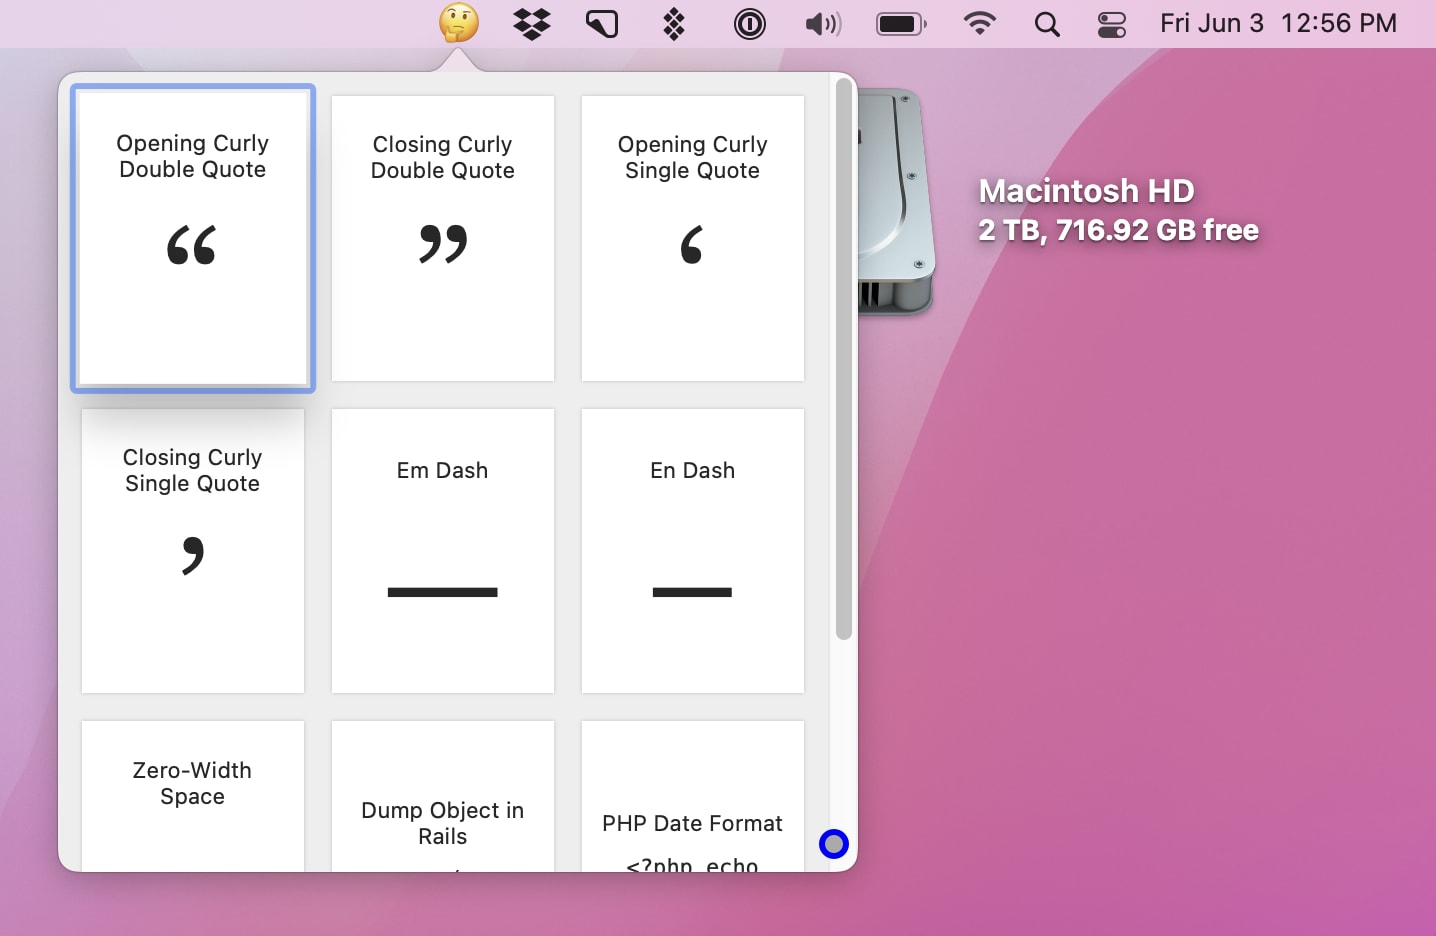Pick the PHP Date Format snippet
Image resolution: width=1436 pixels, height=936 pixels.
(x=693, y=796)
